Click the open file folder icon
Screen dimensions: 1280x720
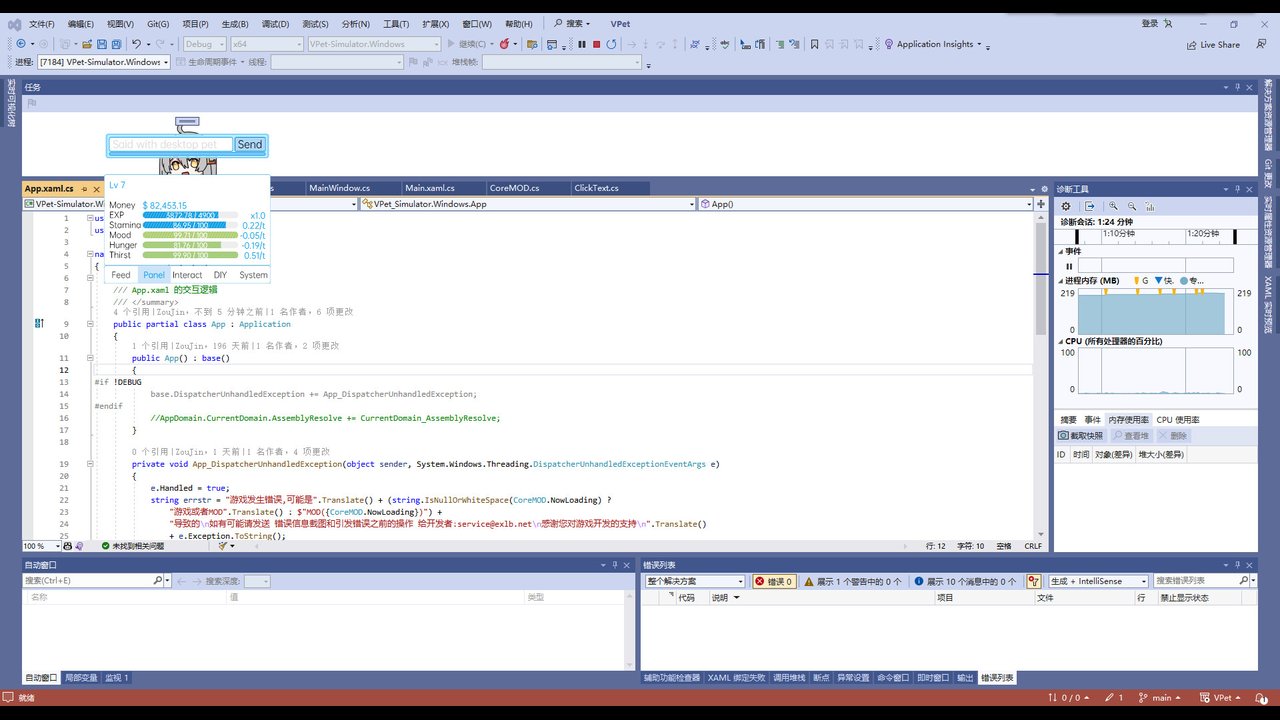click(x=87, y=44)
